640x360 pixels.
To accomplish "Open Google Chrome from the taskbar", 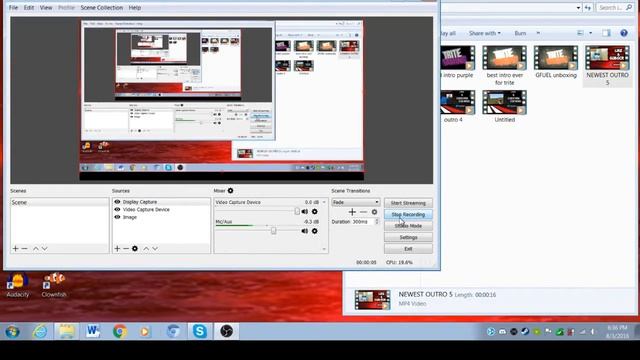I will pos(120,331).
